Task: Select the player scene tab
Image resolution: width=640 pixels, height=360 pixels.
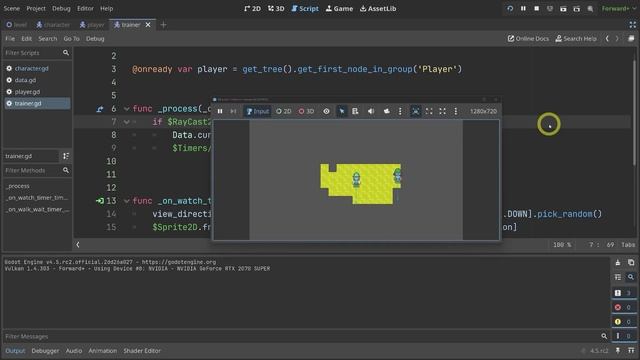Action: 92,25
